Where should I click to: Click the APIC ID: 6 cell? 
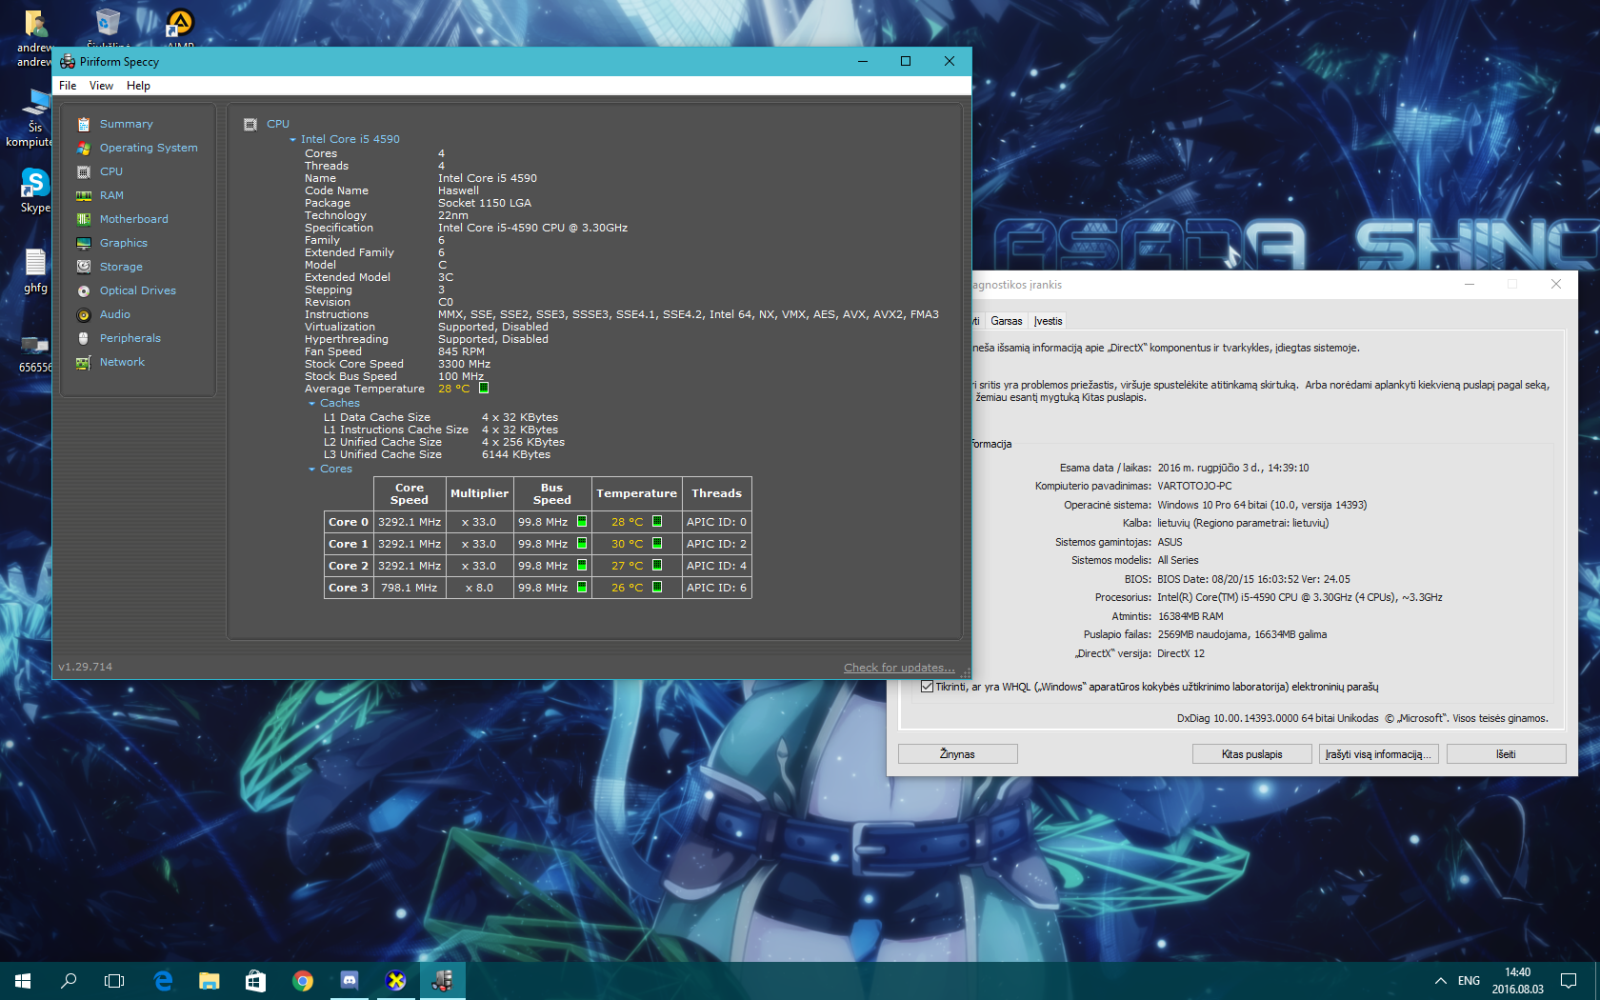click(717, 588)
